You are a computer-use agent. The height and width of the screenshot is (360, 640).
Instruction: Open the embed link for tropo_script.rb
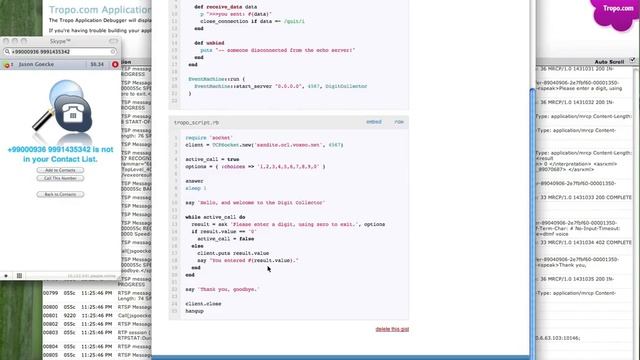[x=373, y=122]
